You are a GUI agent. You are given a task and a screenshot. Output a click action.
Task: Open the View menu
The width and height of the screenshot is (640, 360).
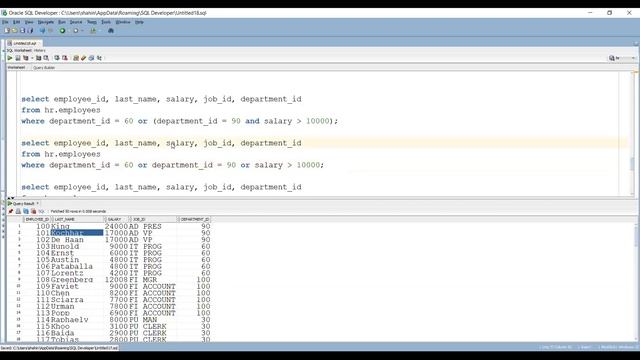coord(29,22)
